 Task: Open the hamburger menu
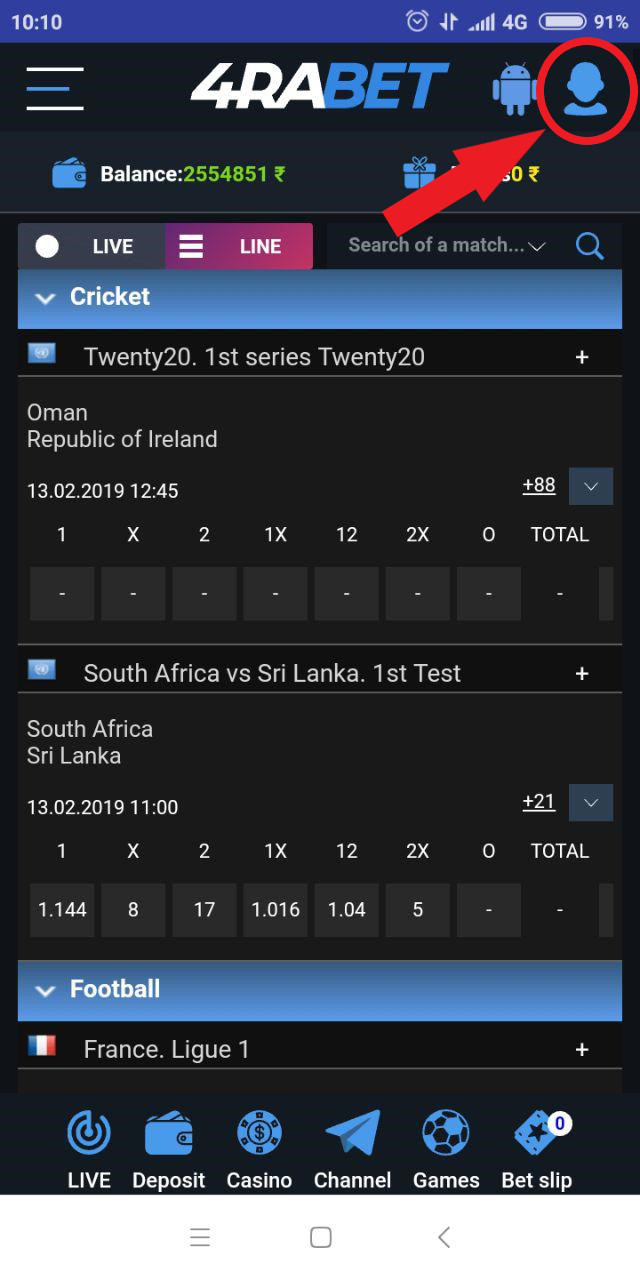tap(55, 88)
